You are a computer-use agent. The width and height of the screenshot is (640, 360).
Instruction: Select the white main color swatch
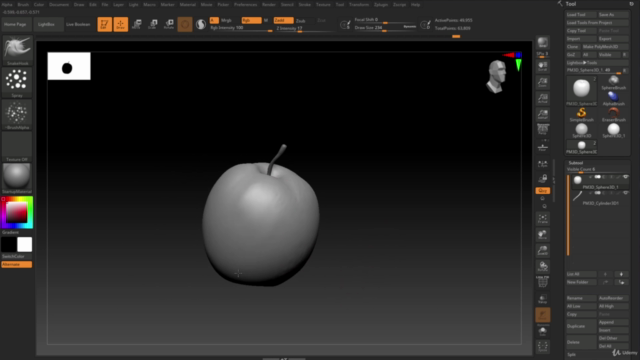click(x=24, y=244)
